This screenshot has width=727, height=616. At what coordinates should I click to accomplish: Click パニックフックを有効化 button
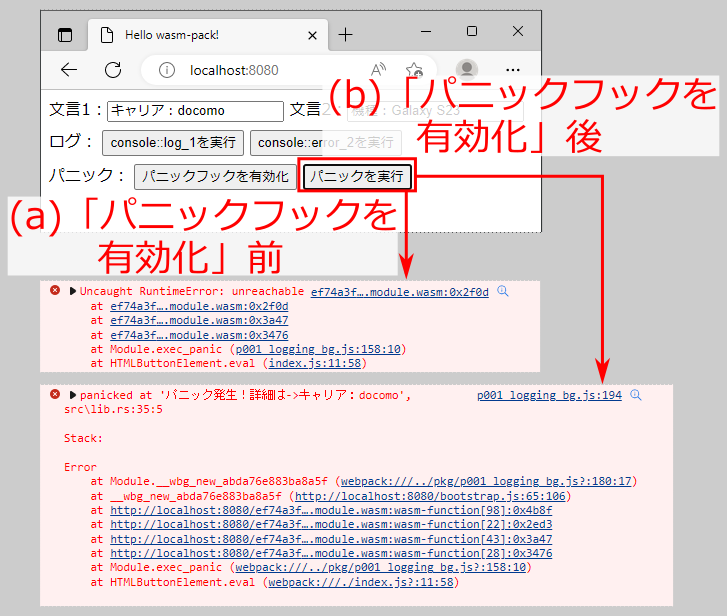(x=215, y=177)
